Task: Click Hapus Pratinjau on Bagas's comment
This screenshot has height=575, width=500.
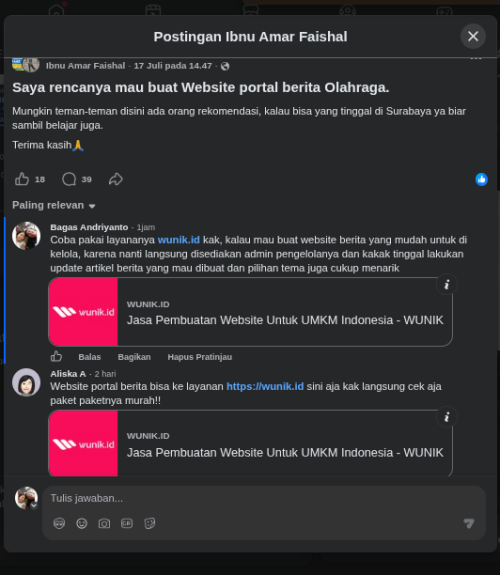Action: pos(200,357)
